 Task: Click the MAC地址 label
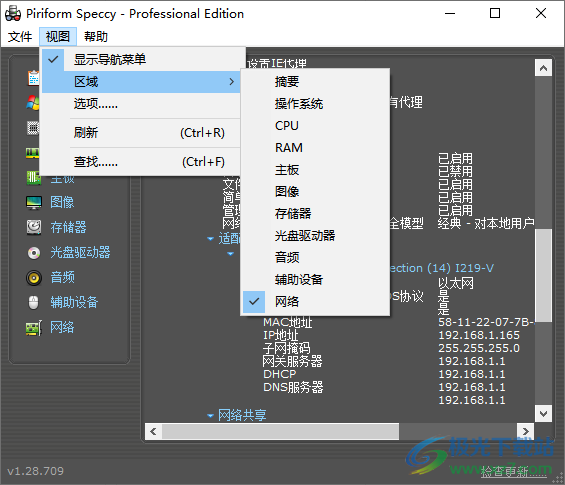[288, 322]
